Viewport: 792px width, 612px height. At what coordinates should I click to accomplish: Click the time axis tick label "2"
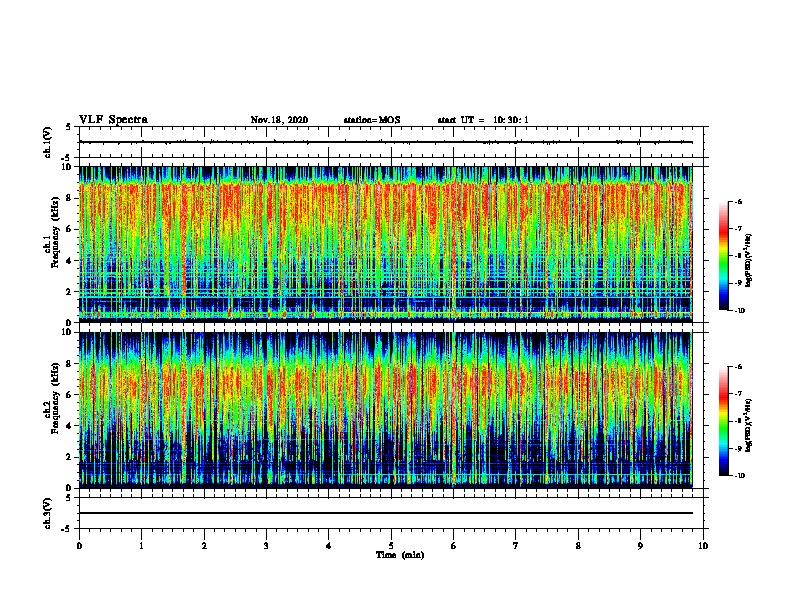(204, 546)
